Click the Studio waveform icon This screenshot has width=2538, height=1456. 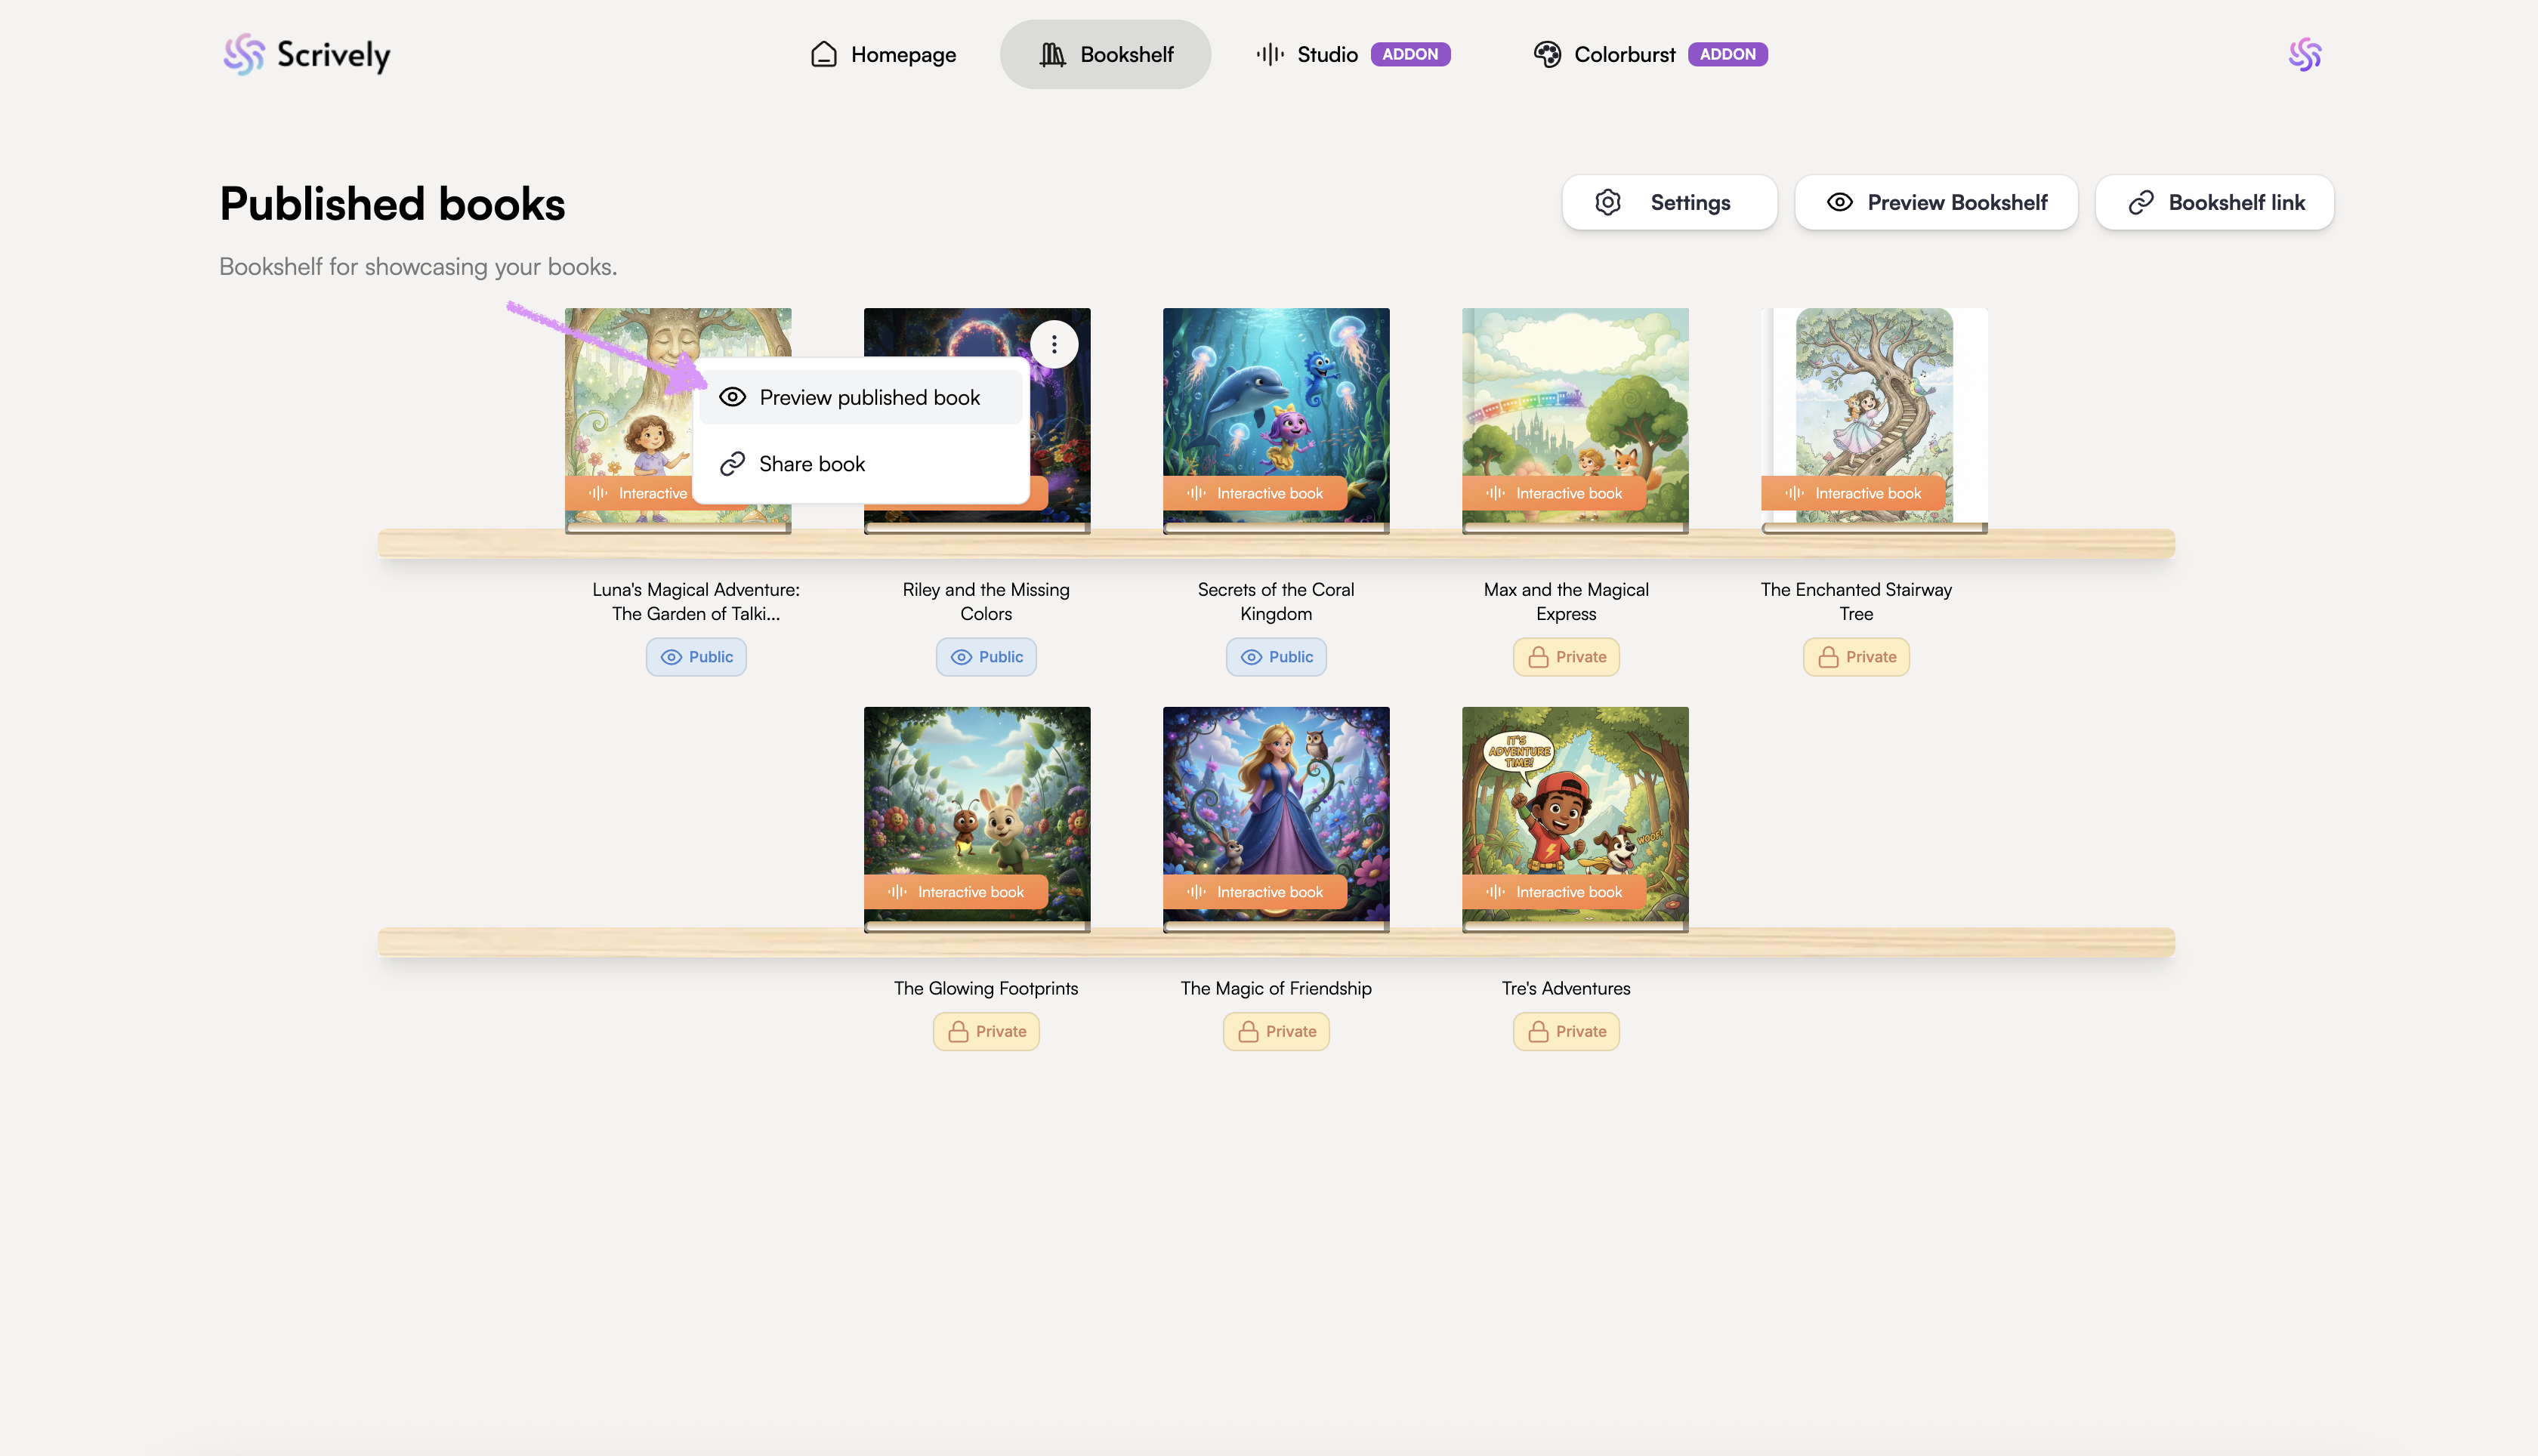[1270, 54]
